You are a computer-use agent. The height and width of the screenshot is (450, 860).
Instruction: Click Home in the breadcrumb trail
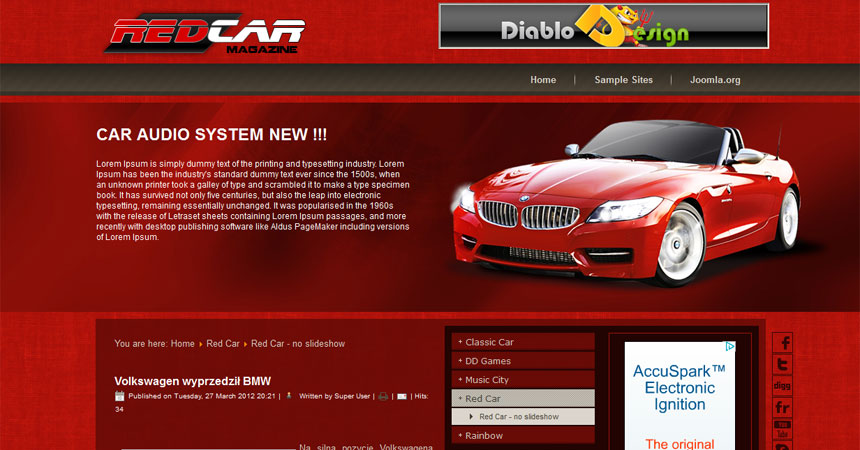tap(183, 344)
